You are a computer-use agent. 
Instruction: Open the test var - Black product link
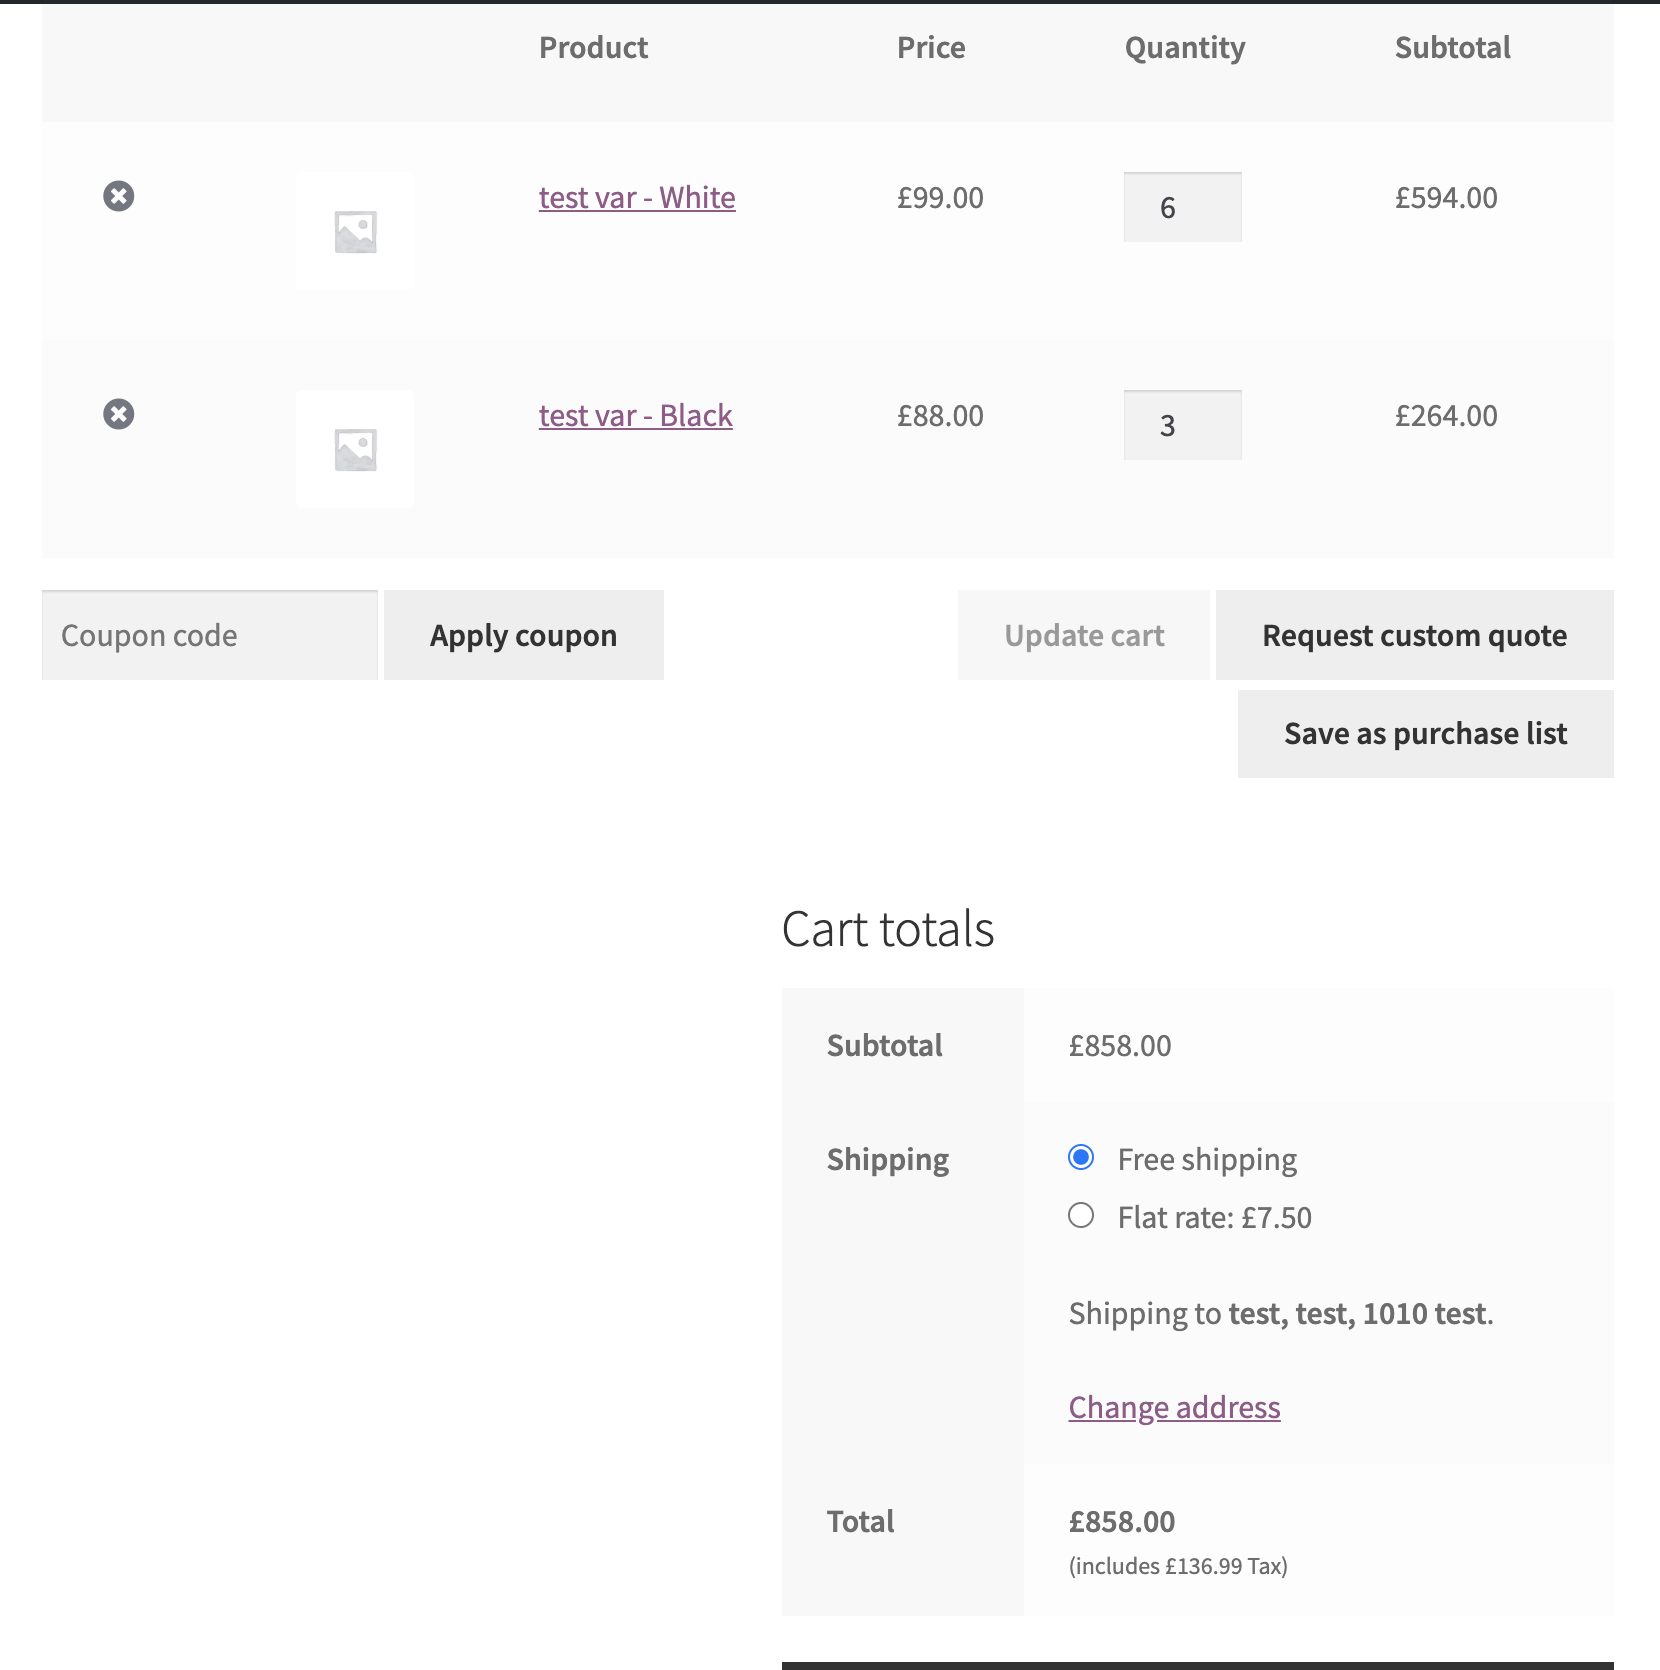636,416
